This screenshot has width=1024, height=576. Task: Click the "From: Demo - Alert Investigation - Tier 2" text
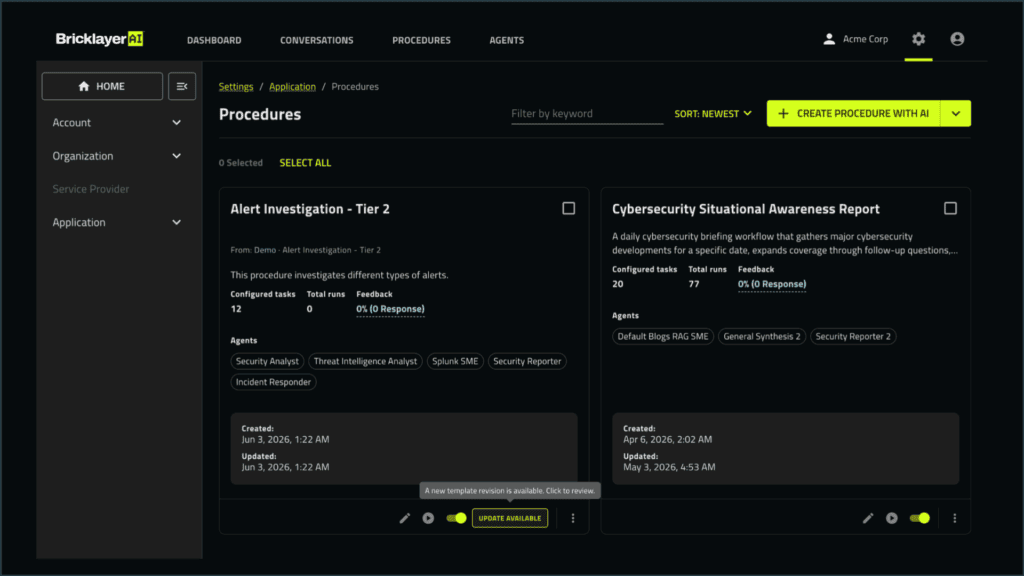click(x=306, y=250)
